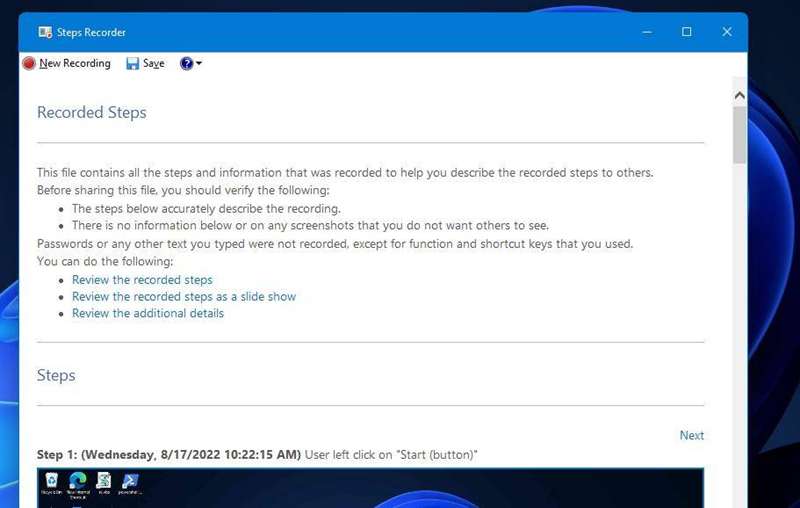The height and width of the screenshot is (508, 800).
Task: Click the Microsoft Edge icon in the step screenshot
Action: coord(78,482)
